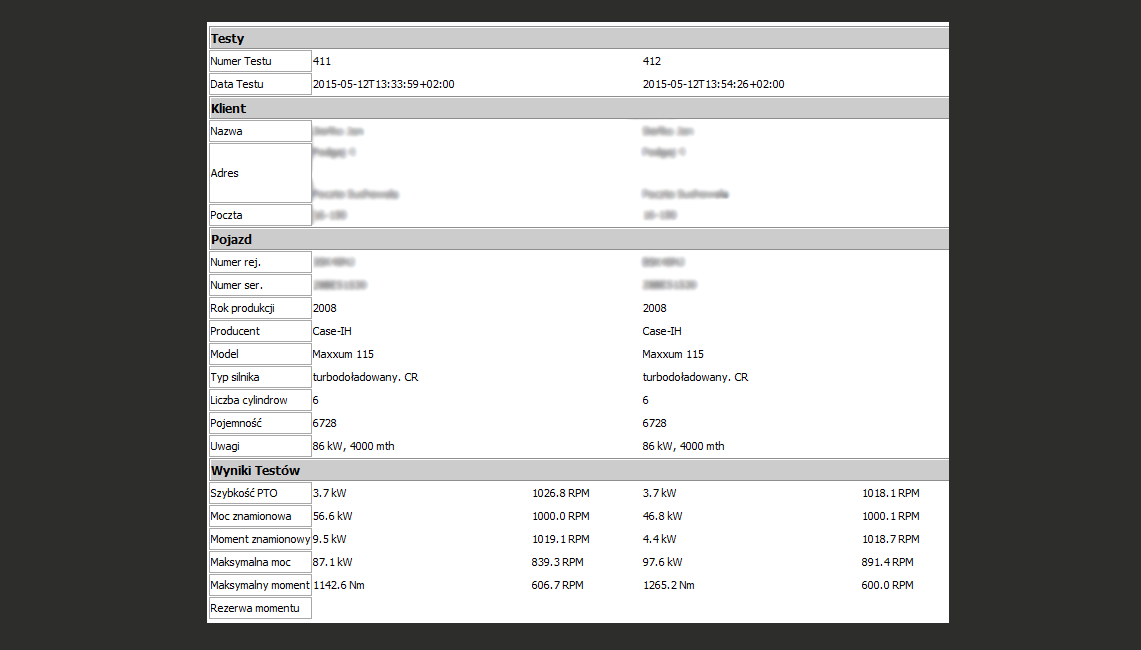Click date 2015-05-12T13:54:26+02:00
The height and width of the screenshot is (650, 1141).
pyautogui.click(x=713, y=84)
